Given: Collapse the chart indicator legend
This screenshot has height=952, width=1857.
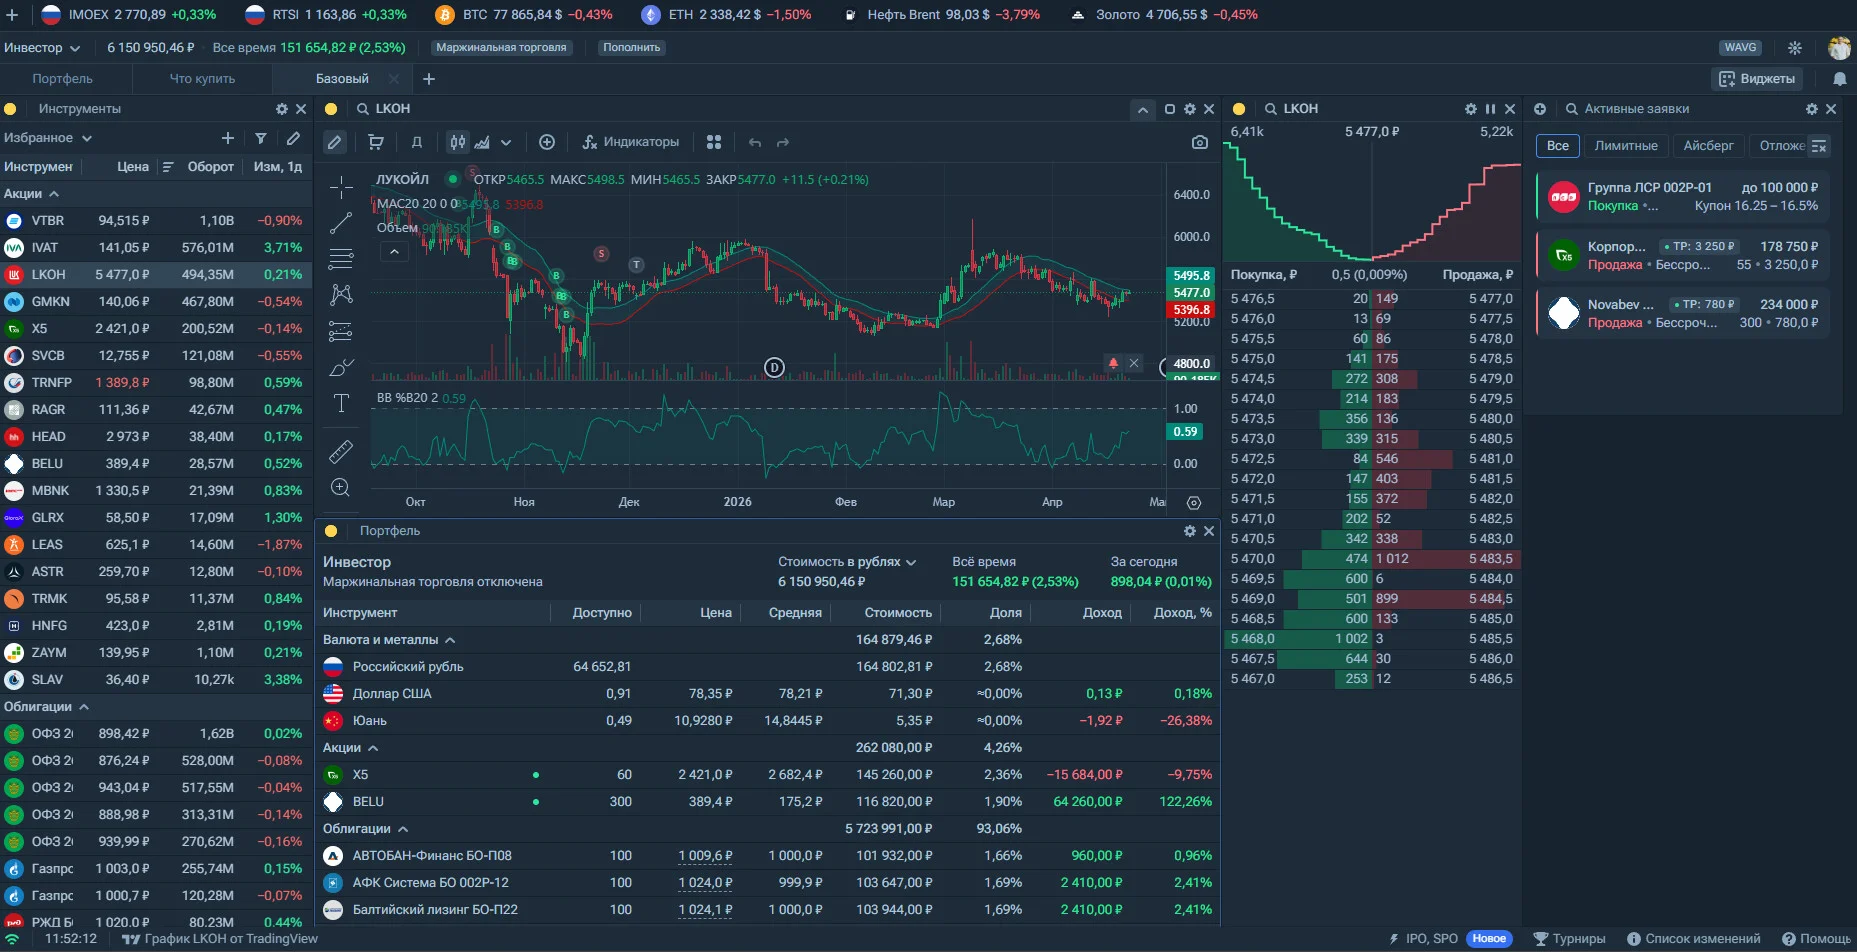Looking at the screenshot, I should 394,252.
